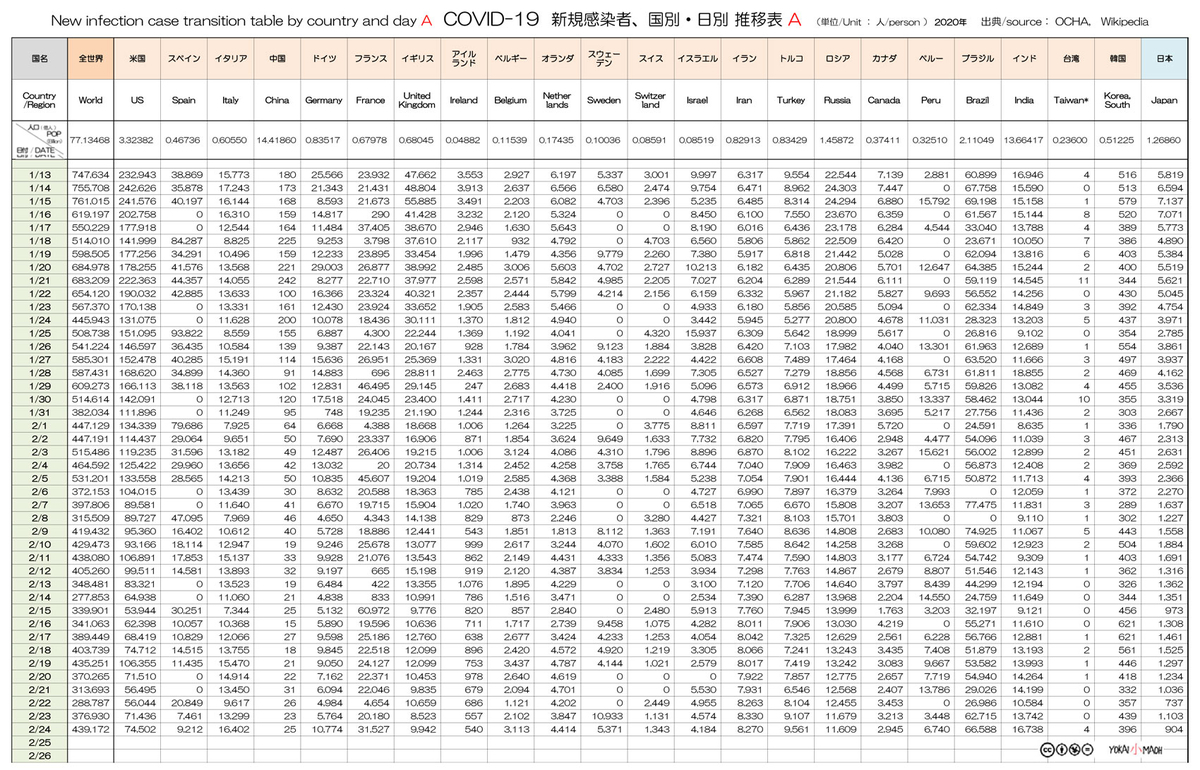1200x770 pixels.
Task: Select the 'Korea, South' column header
Action: (1117, 100)
